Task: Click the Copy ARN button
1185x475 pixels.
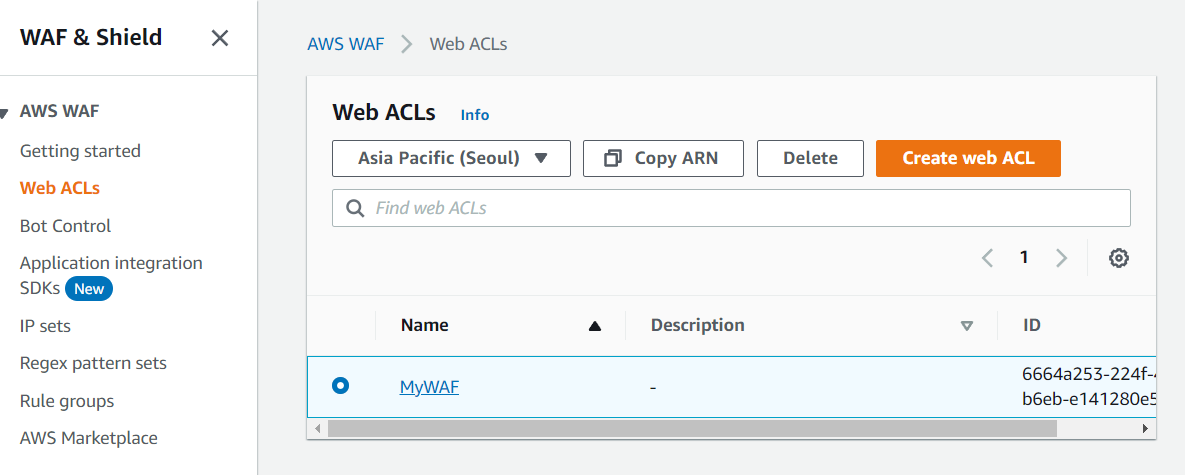Action: [x=664, y=159]
